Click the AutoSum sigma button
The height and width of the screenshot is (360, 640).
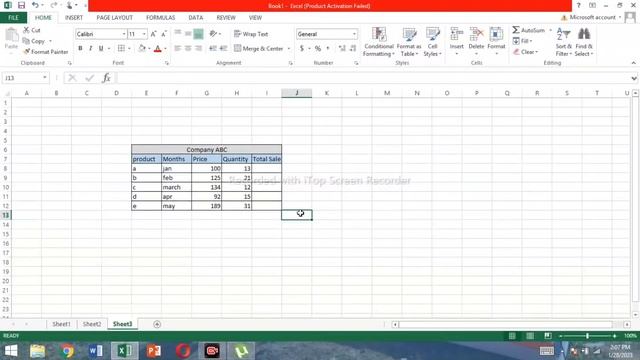tap(529, 30)
